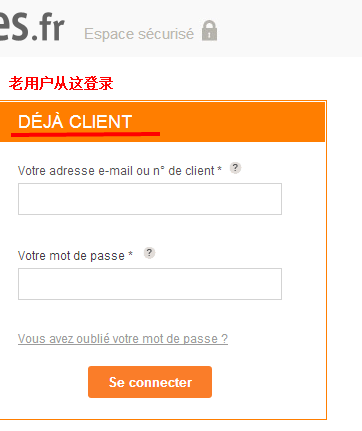The width and height of the screenshot is (362, 431).
Task: Click the Espace sécurisé text
Action: (x=139, y=34)
